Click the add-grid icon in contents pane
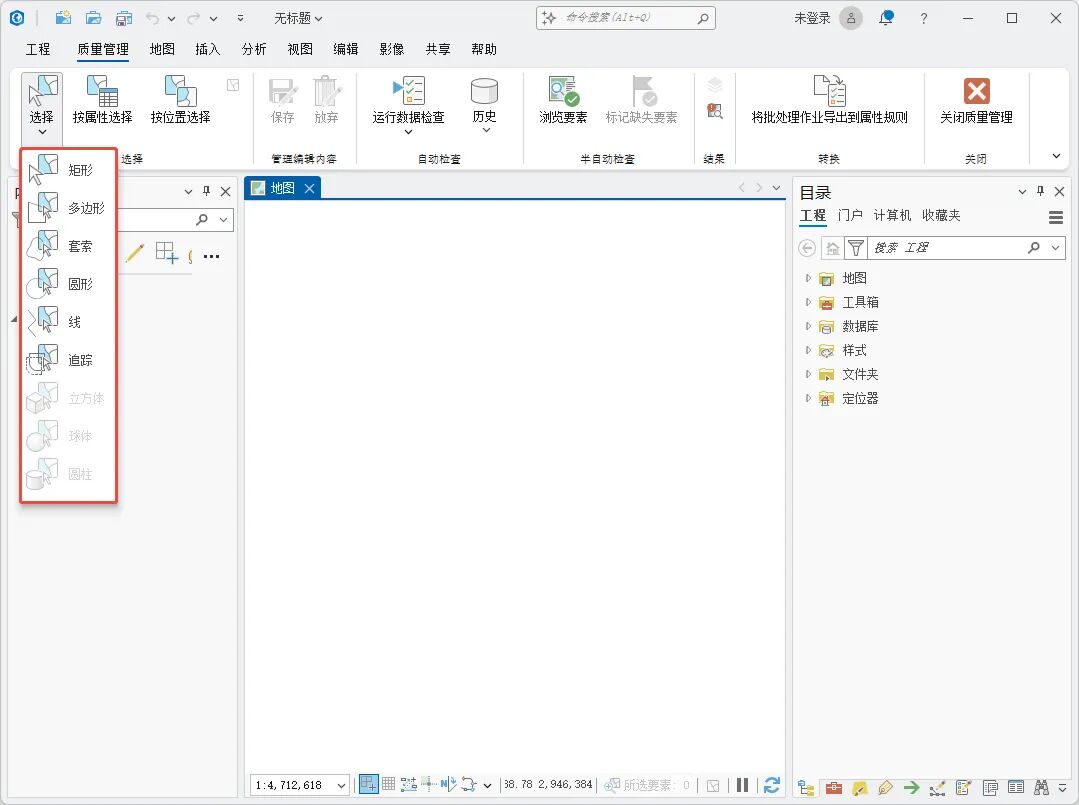This screenshot has width=1079, height=805. coord(167,253)
